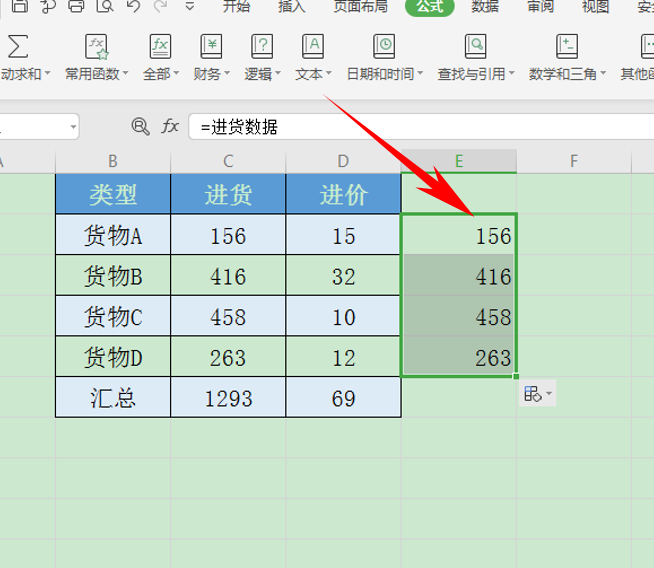Image resolution: width=654 pixels, height=568 pixels.
Task: Select the 公式 tab
Action: coord(430,6)
